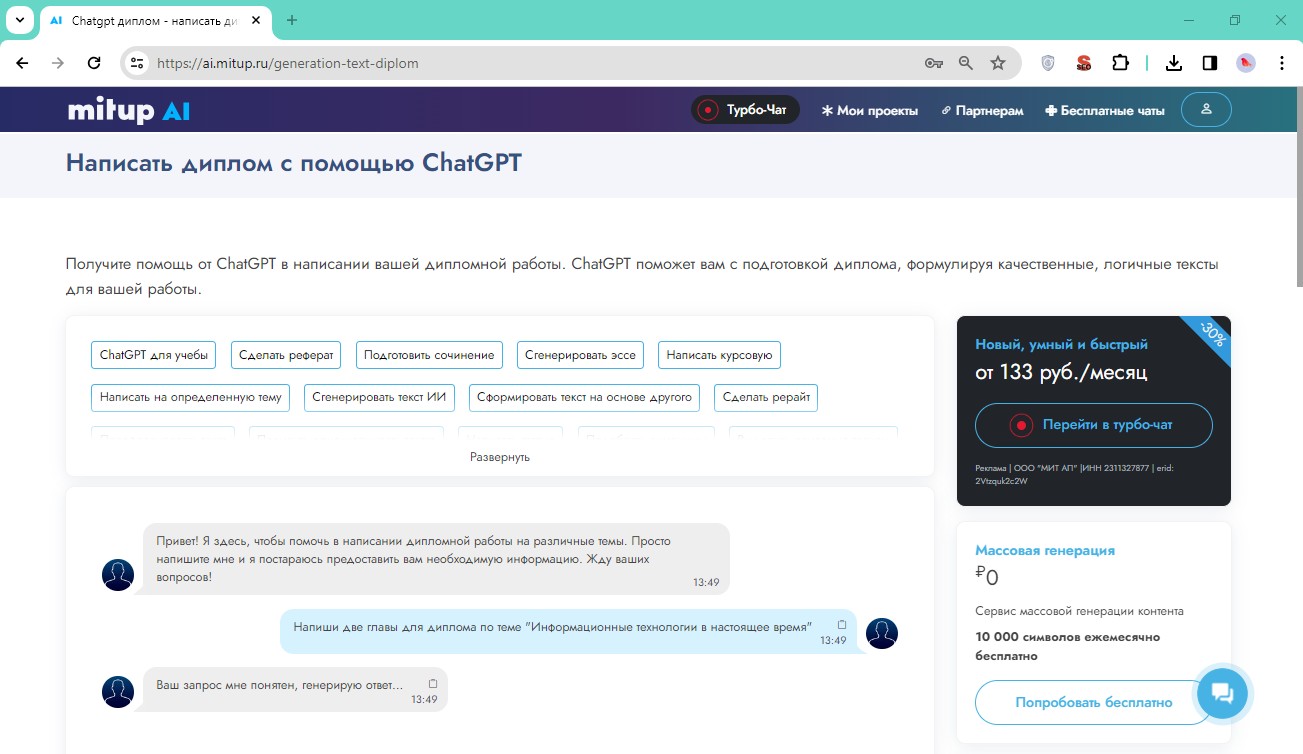Click the Турбо-Чат button in header
The height and width of the screenshot is (754, 1303).
tap(745, 110)
